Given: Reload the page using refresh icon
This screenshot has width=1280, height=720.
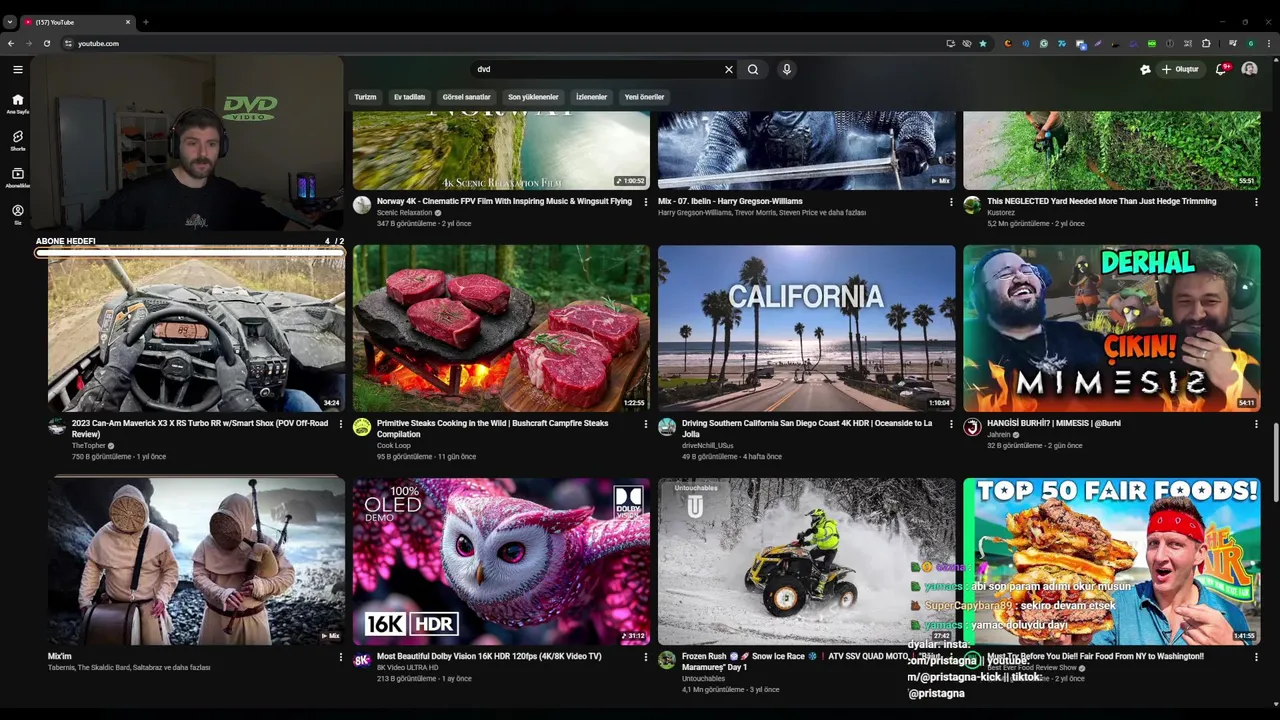Looking at the screenshot, I should (x=46, y=43).
